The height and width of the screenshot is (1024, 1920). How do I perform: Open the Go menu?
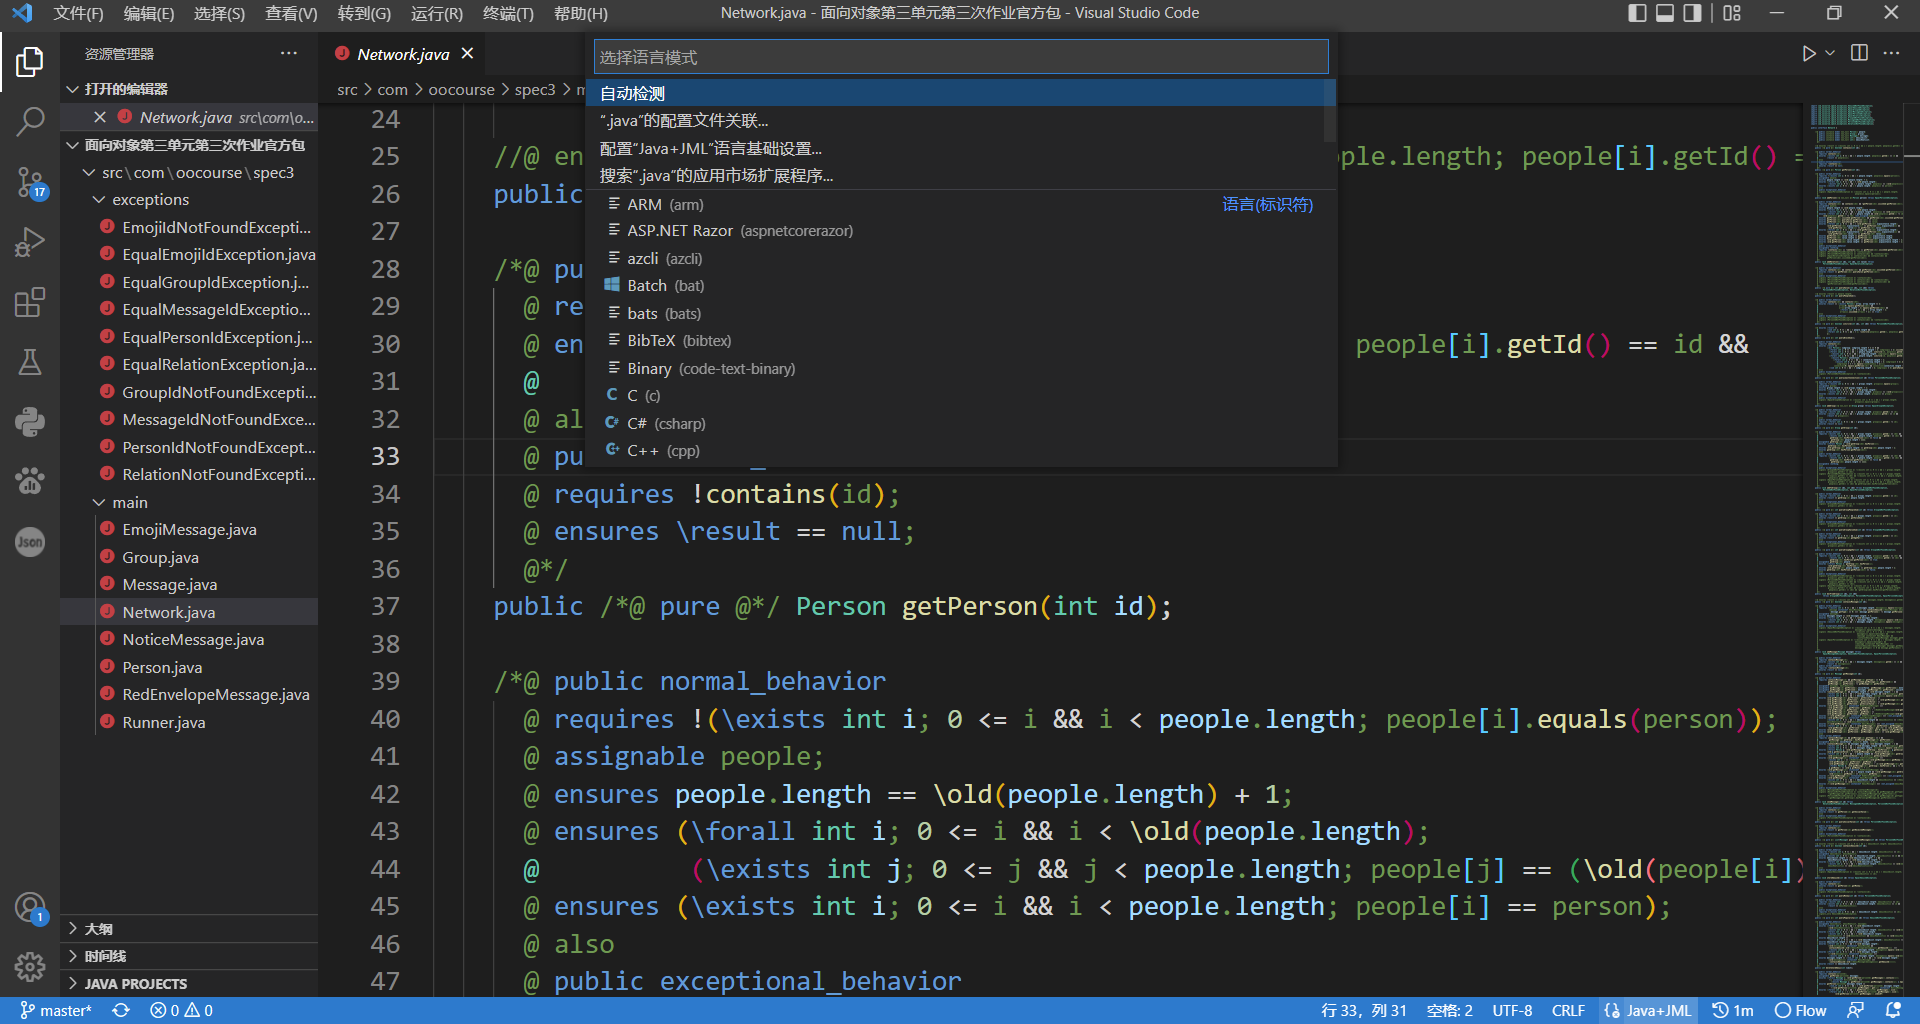364,13
